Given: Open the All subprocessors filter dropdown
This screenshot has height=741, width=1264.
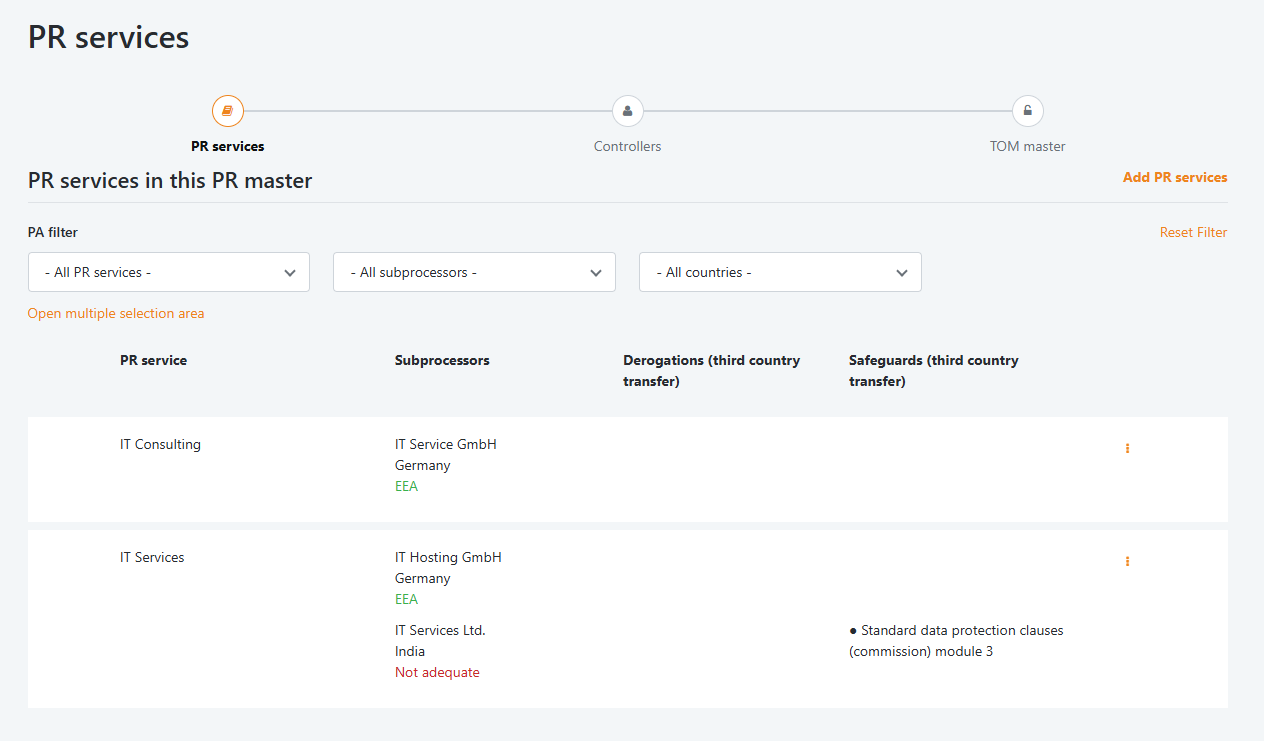Looking at the screenshot, I should click(474, 272).
